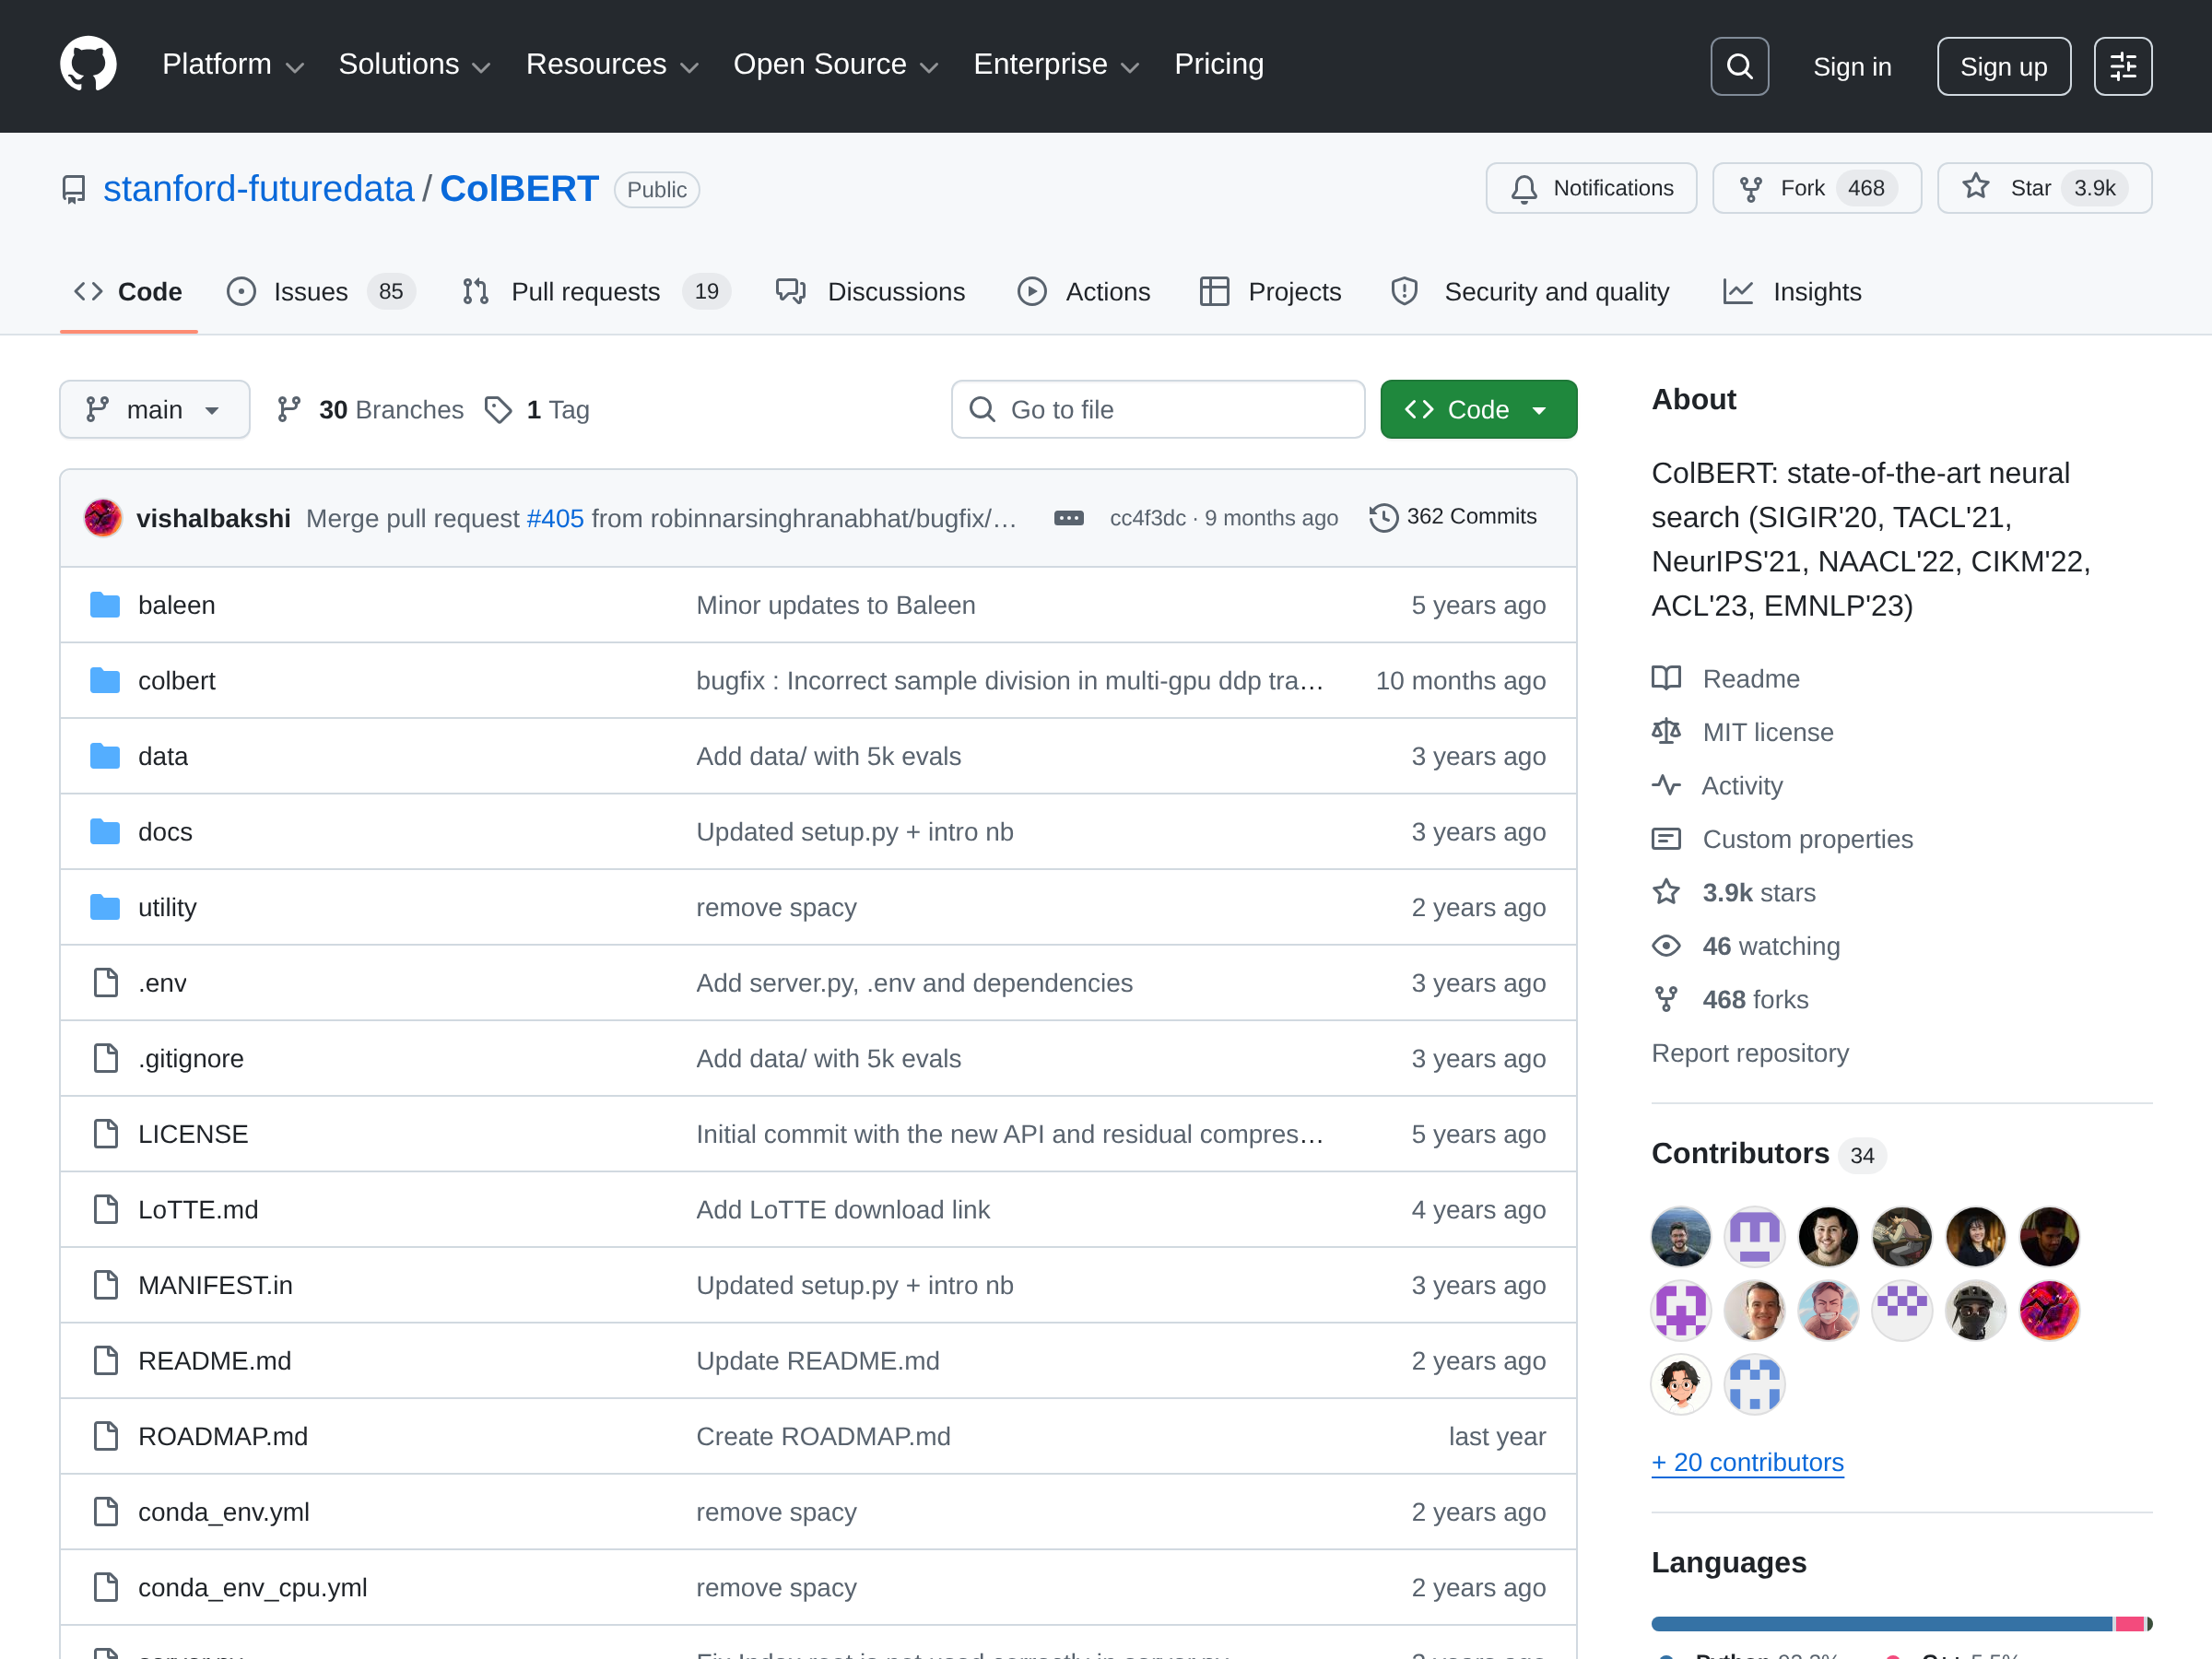This screenshot has width=2212, height=1659.
Task: Open commit 'Add LoTTE download link'
Action: click(x=842, y=1210)
